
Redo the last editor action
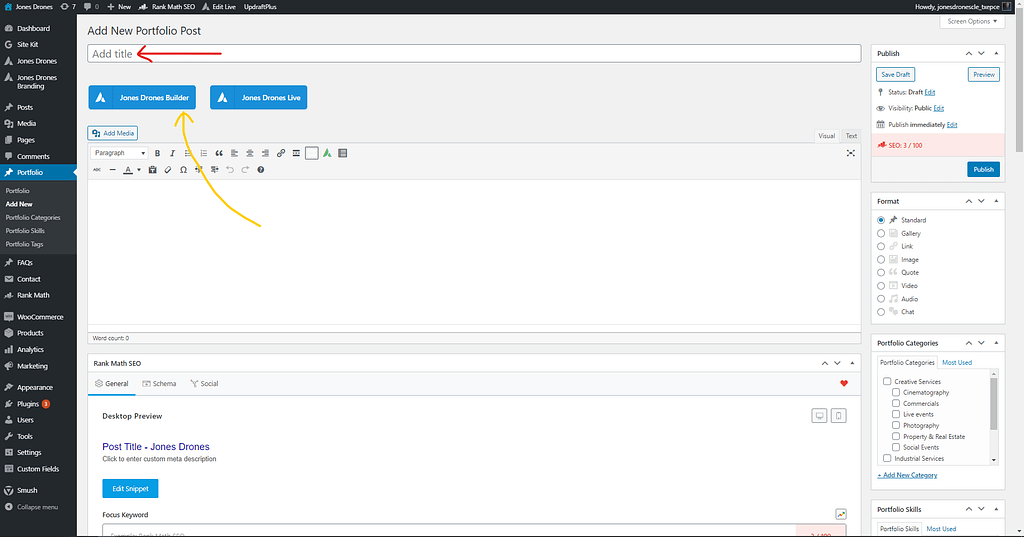245,170
